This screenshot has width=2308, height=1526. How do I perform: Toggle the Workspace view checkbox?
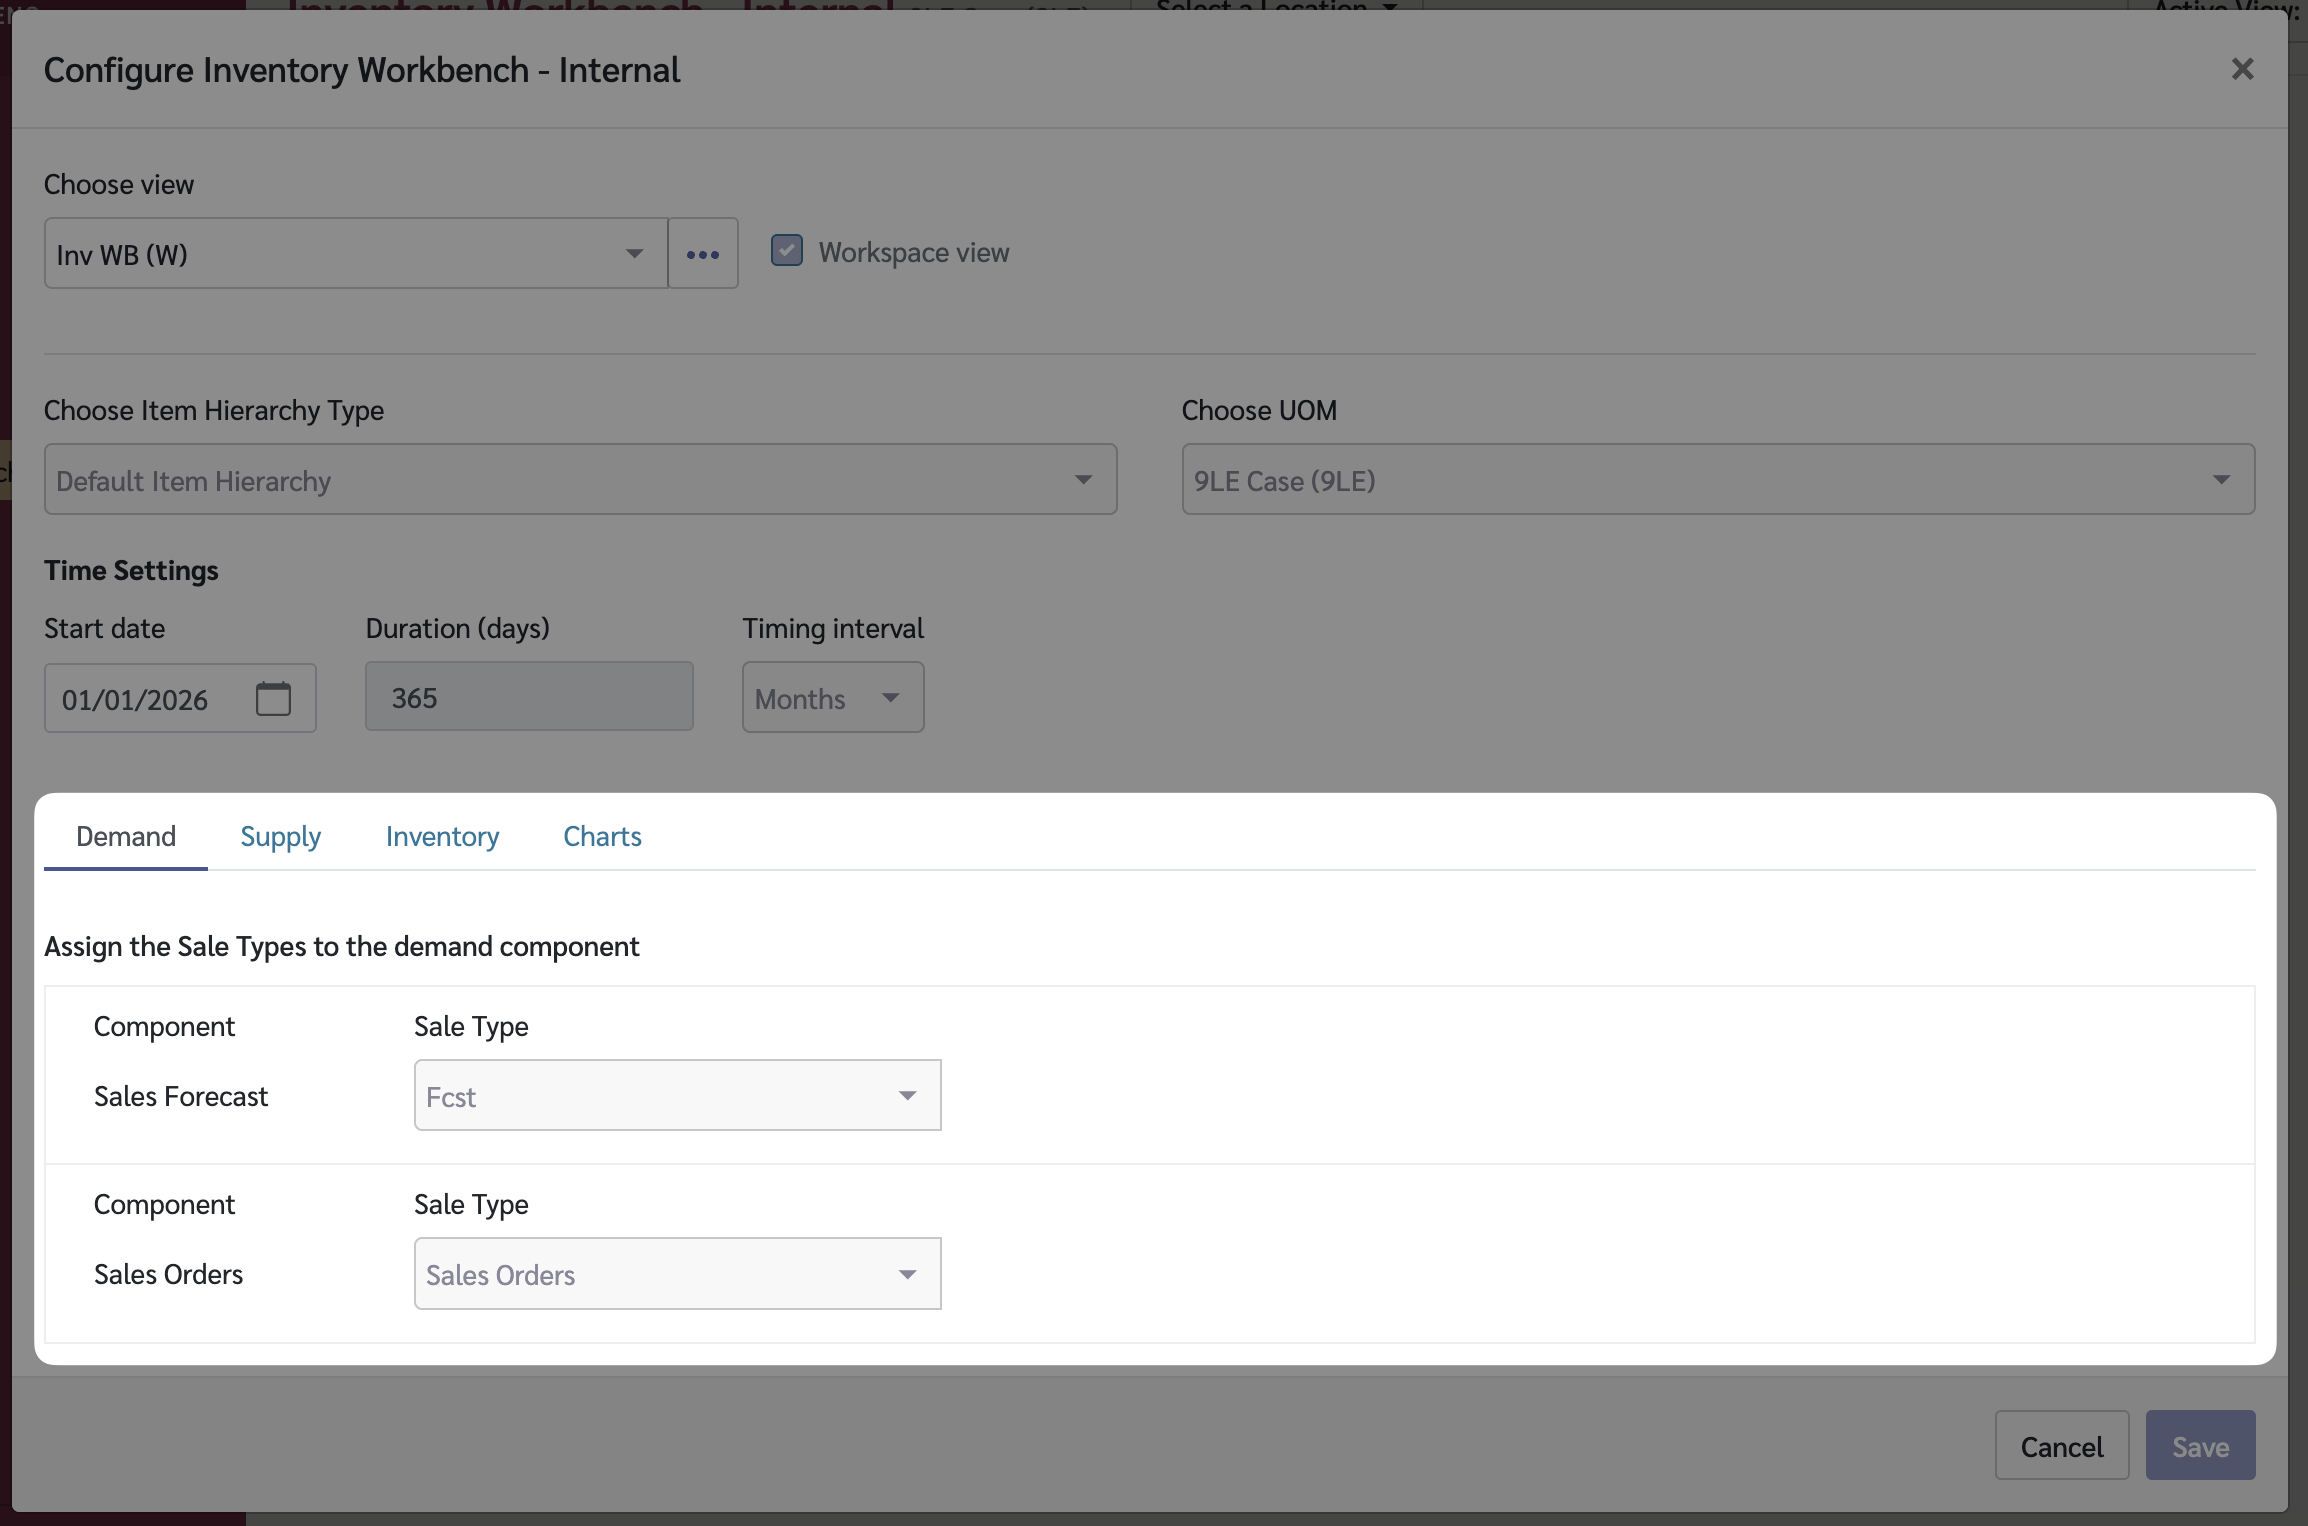pyautogui.click(x=787, y=251)
